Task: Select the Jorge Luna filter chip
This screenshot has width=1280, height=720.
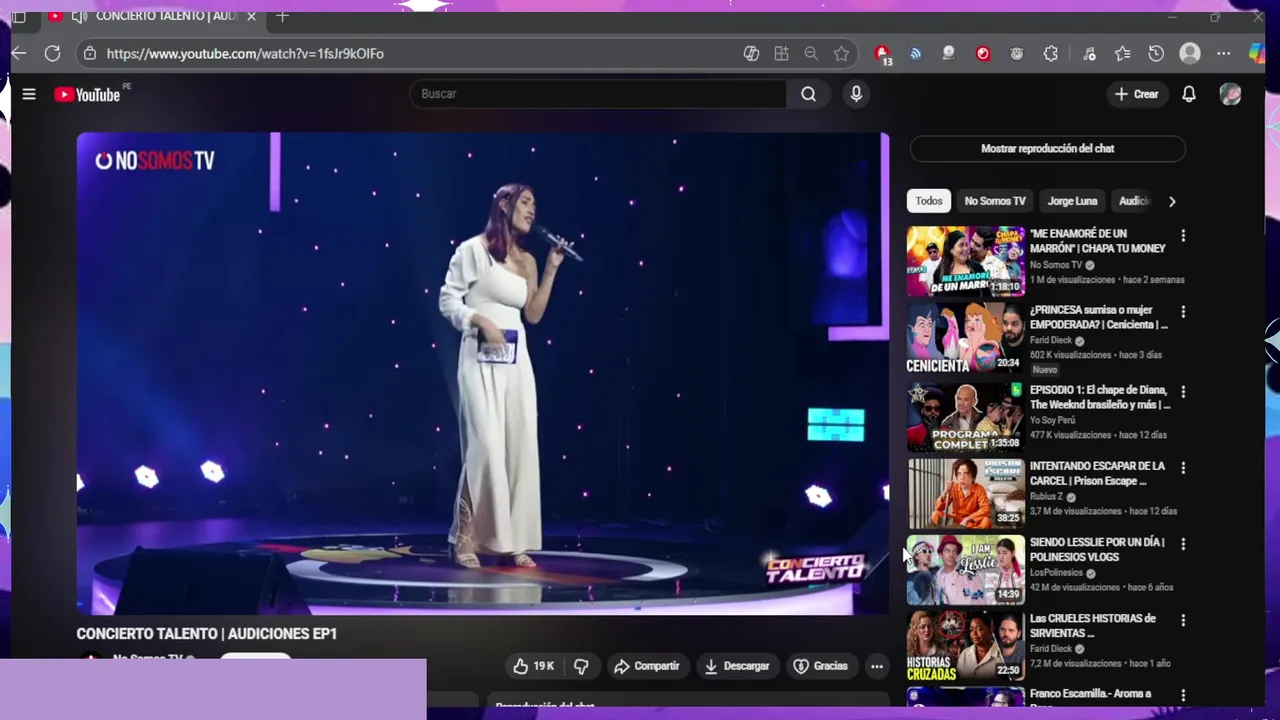Action: (x=1072, y=201)
